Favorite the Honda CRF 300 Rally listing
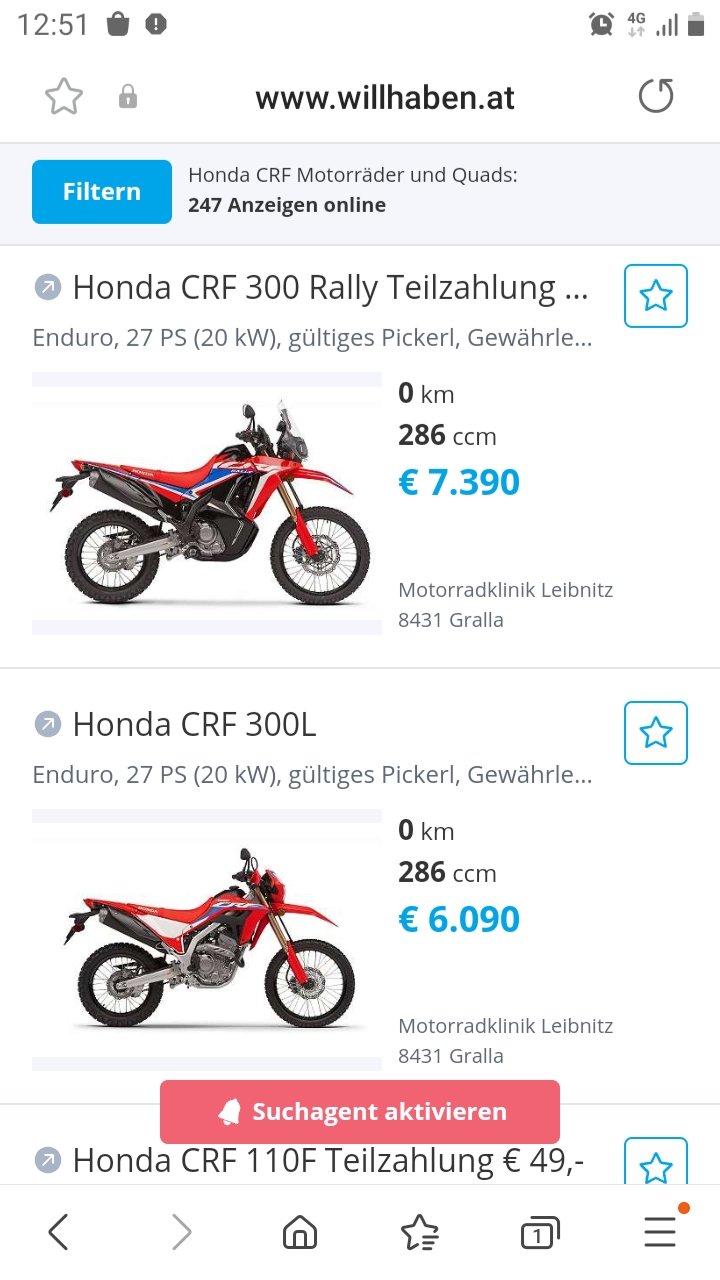Screen dimensions: 720x1280 (656, 296)
